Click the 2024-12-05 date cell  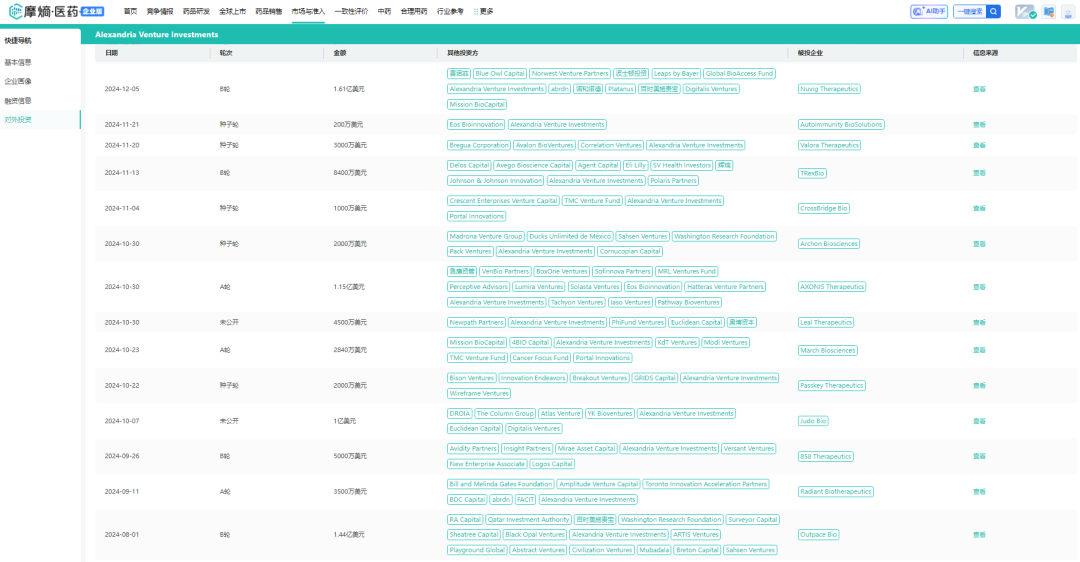point(122,89)
